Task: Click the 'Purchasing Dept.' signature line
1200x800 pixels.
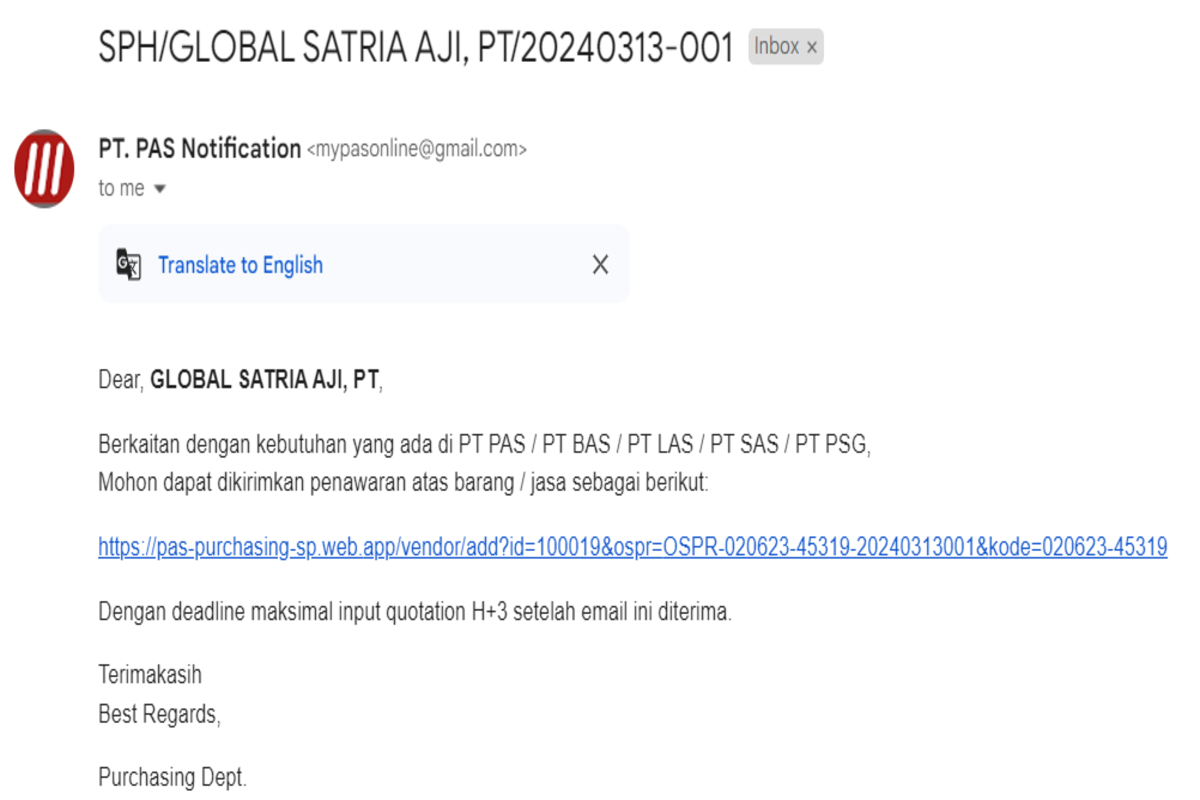Action: point(172,777)
